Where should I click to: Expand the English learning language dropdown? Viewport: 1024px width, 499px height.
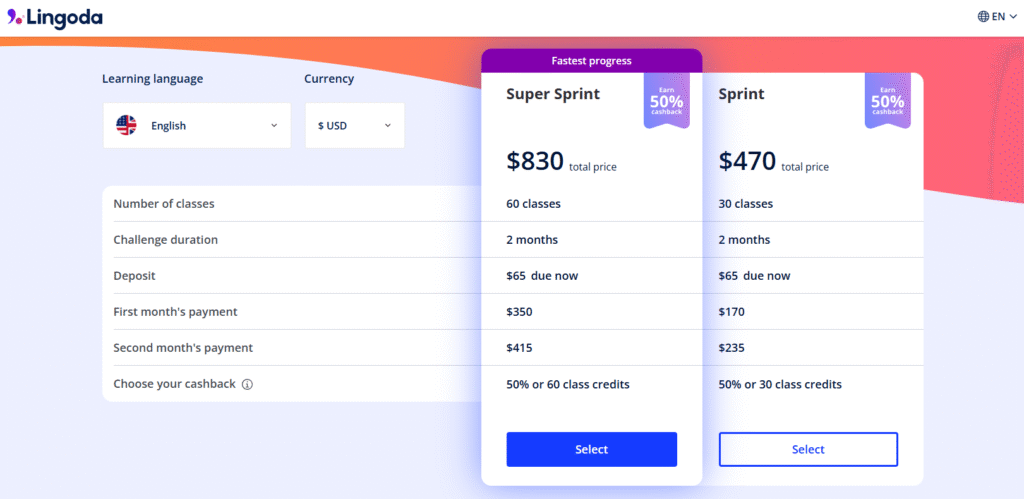click(197, 125)
